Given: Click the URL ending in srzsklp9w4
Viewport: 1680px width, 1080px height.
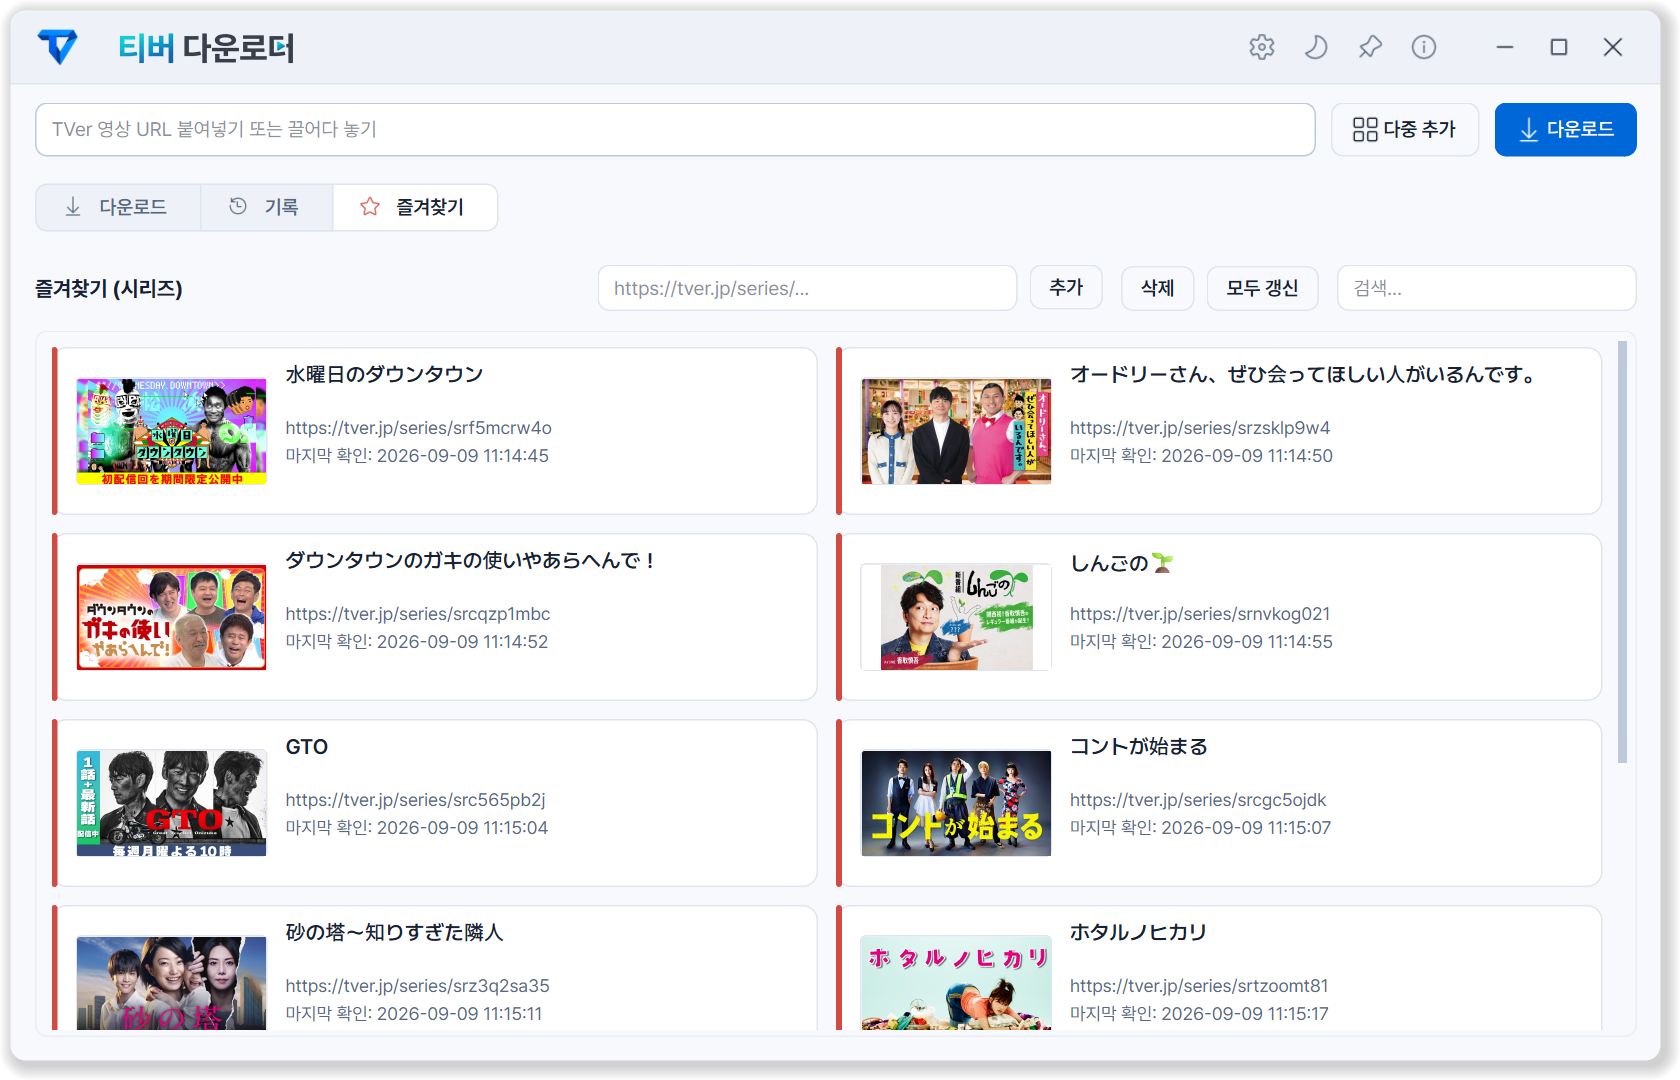Looking at the screenshot, I should 1200,428.
